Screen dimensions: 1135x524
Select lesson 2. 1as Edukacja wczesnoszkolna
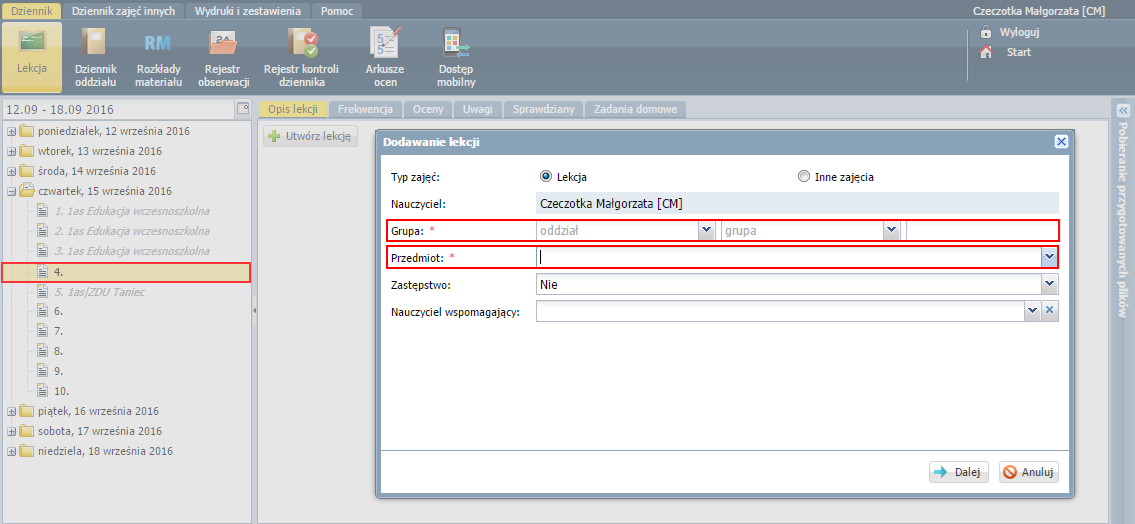coord(132,231)
